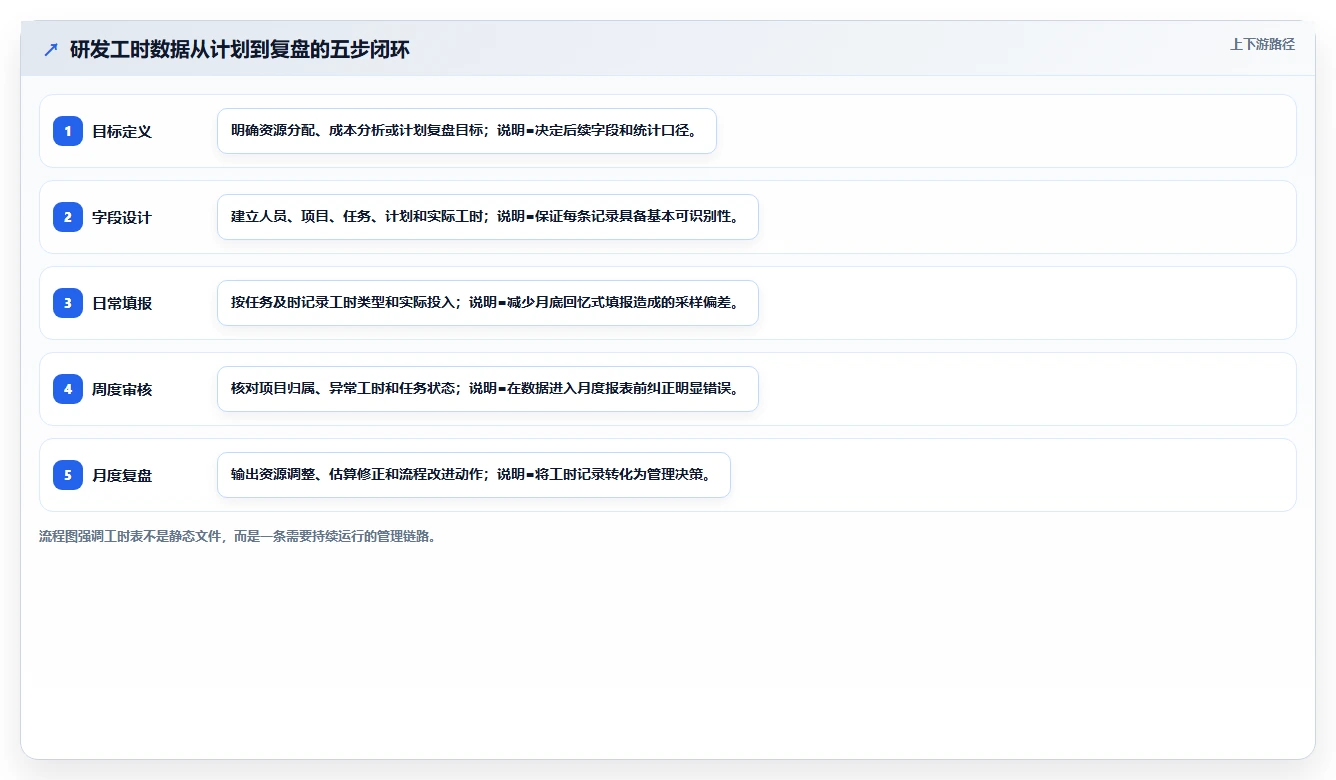Click the 字段设计 step label
1336x780 pixels.
tap(122, 217)
